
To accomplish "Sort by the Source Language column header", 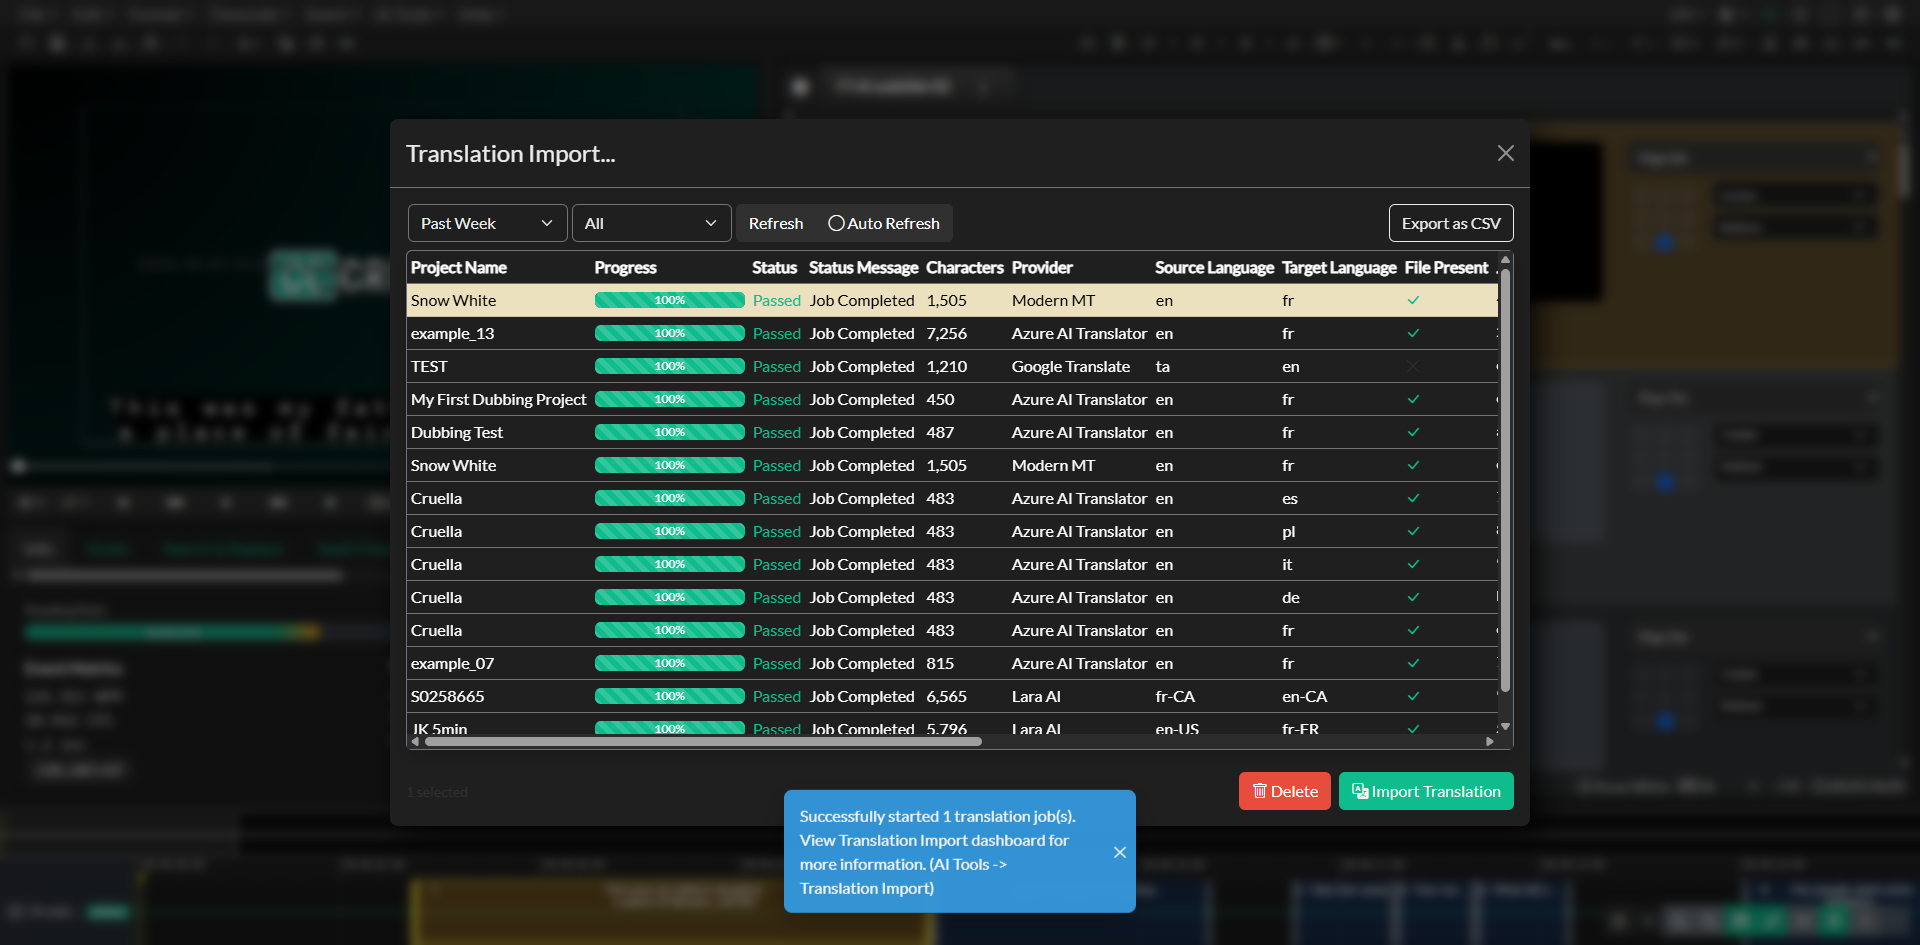I will pyautogui.click(x=1214, y=267).
